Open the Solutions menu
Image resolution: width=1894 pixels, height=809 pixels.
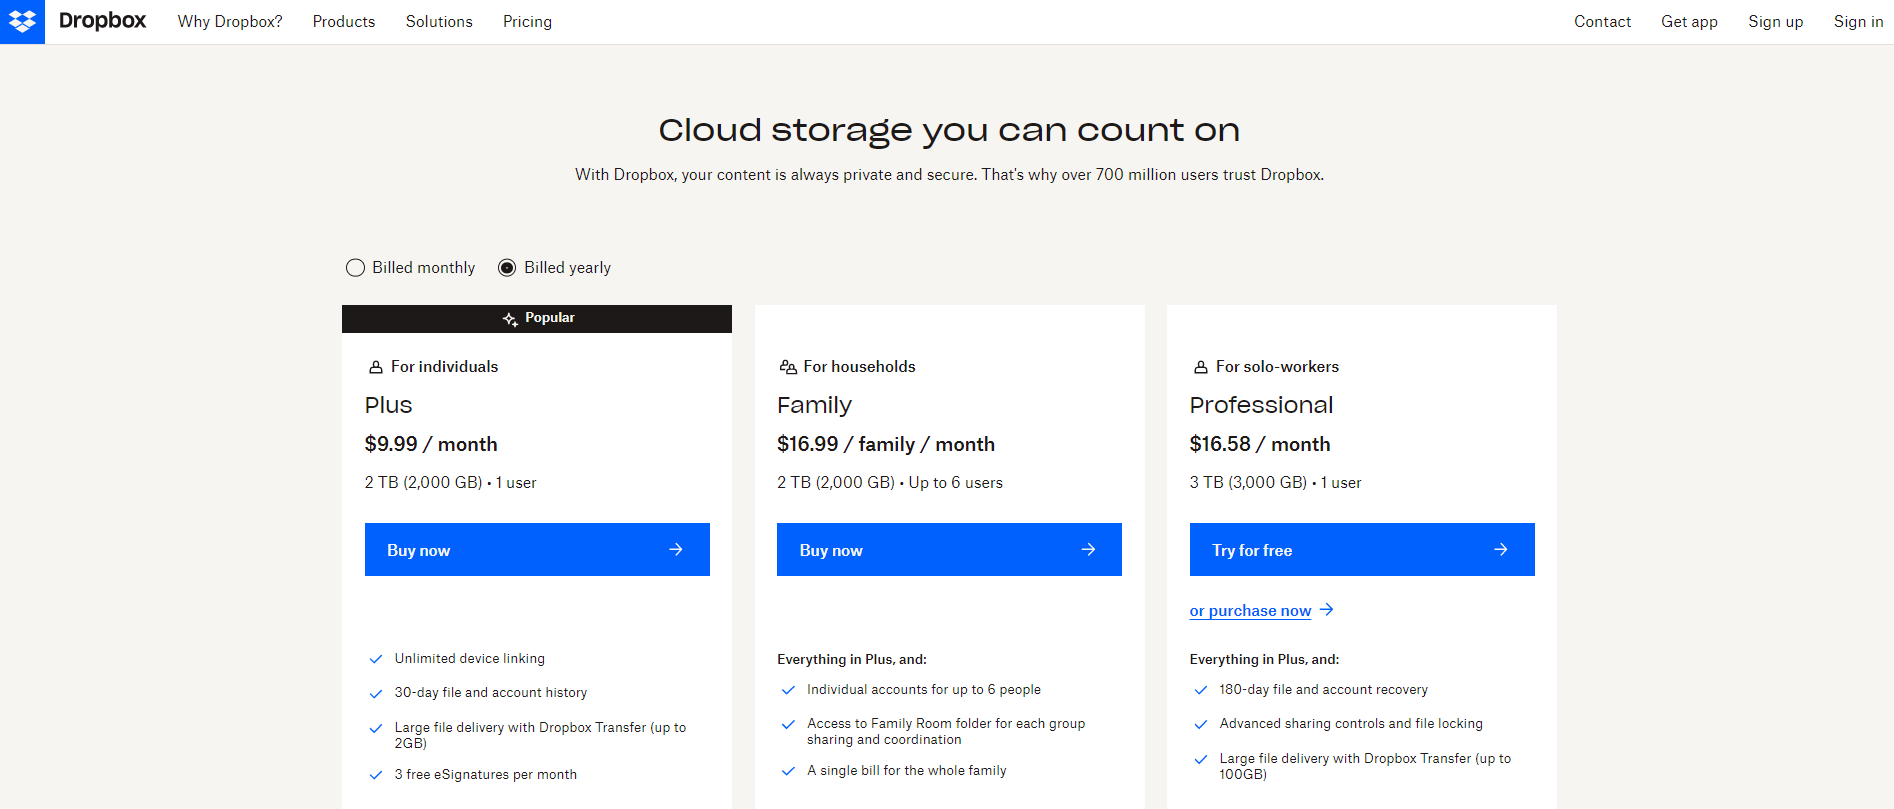(439, 21)
